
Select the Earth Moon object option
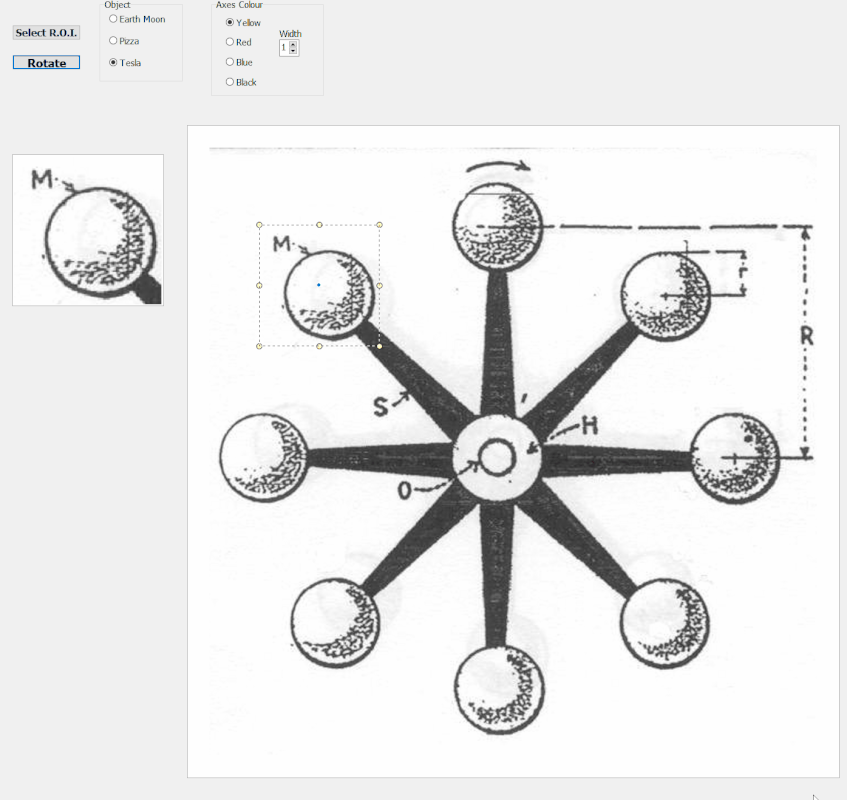pyautogui.click(x=113, y=19)
